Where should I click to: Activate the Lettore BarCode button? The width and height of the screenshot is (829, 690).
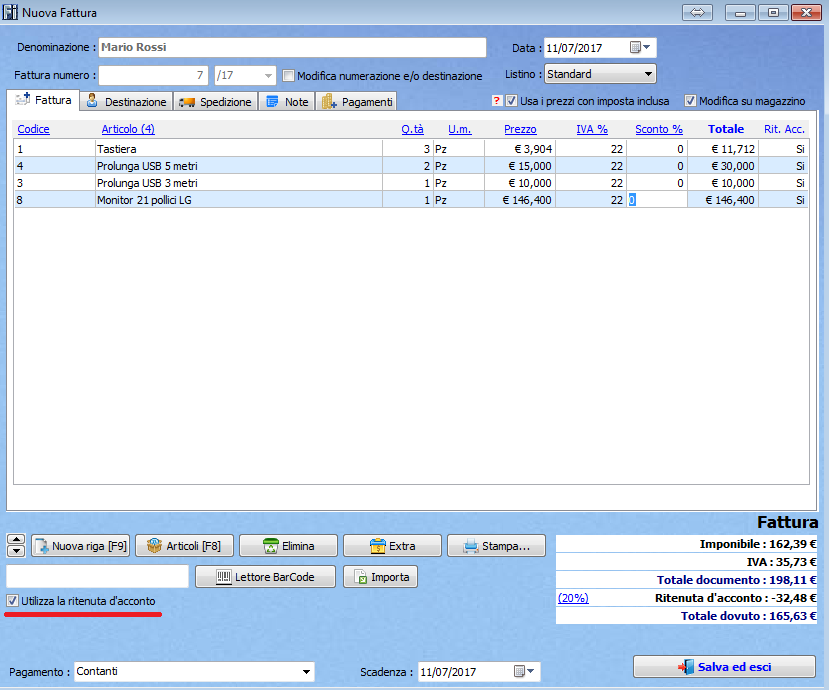pyautogui.click(x=265, y=577)
